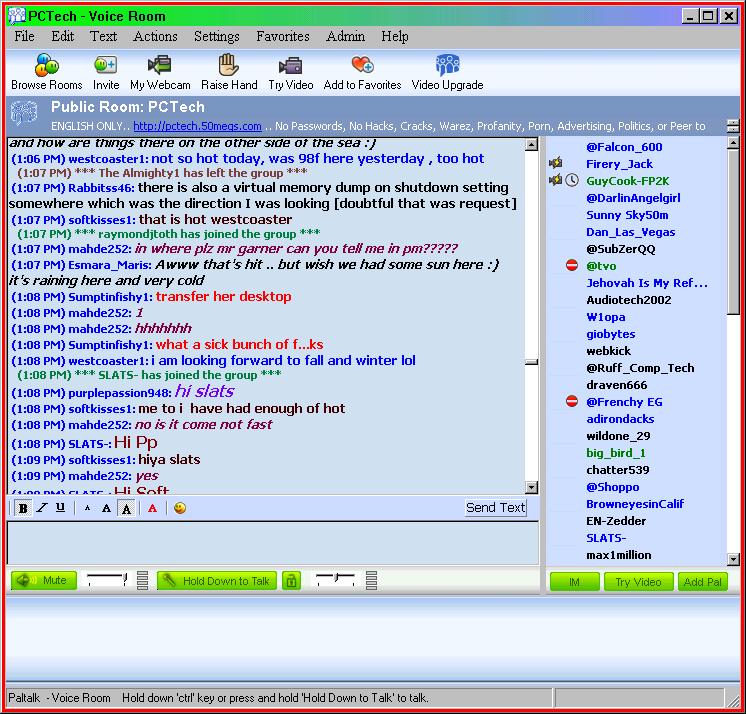Open the smiley emoticon picker
The image size is (746, 714).
tap(180, 508)
